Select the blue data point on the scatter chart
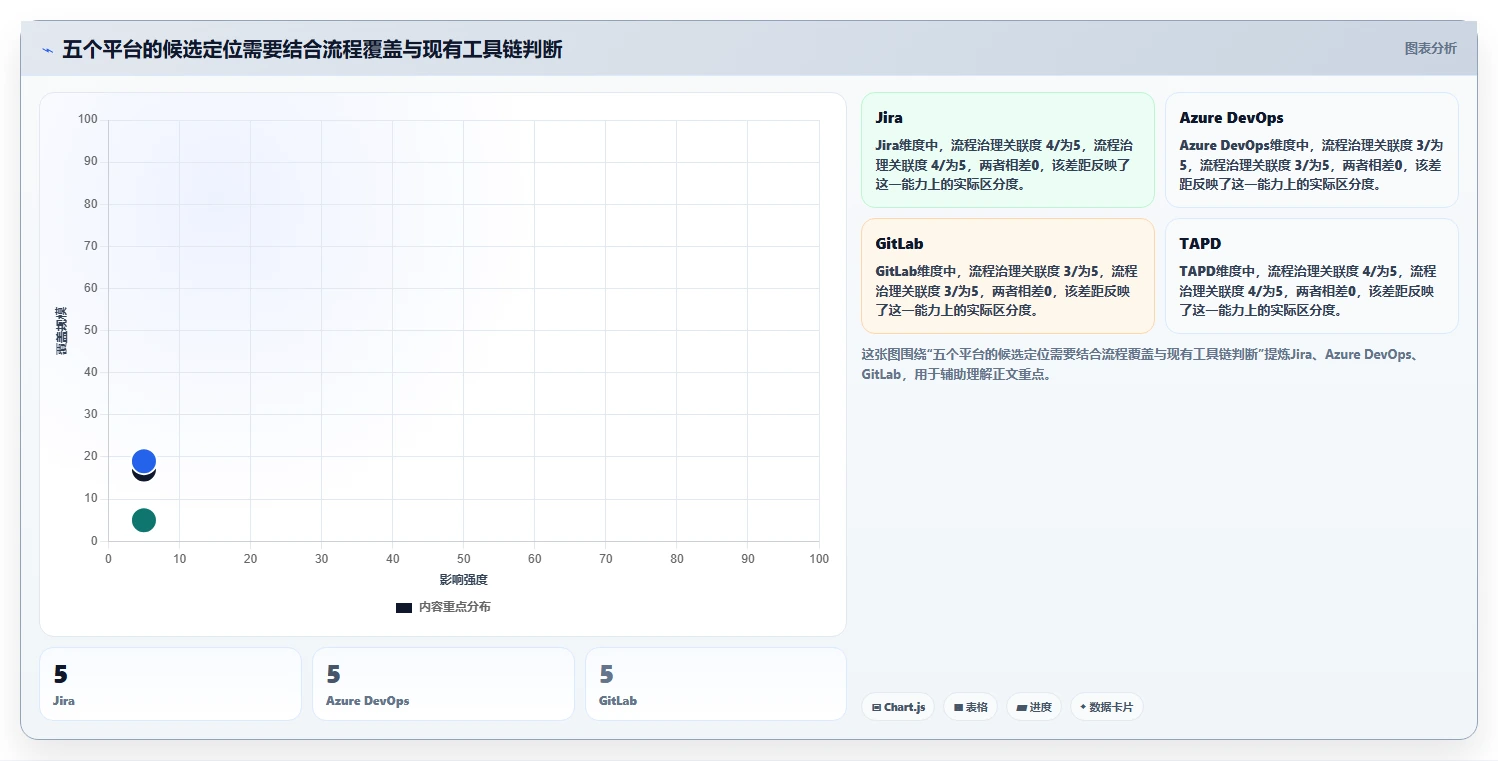The image size is (1498, 761). pos(144,461)
